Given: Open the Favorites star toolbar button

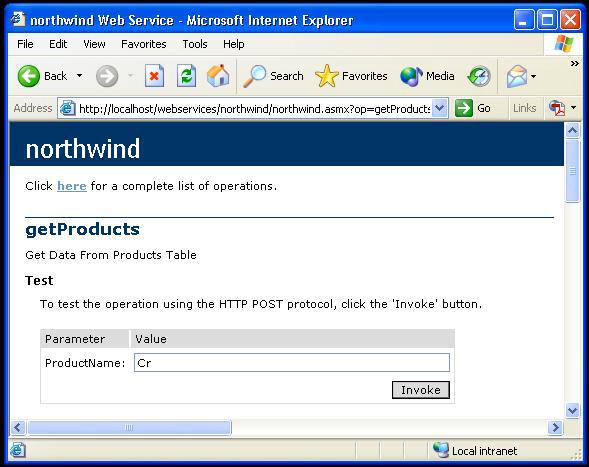Looking at the screenshot, I should click(351, 76).
